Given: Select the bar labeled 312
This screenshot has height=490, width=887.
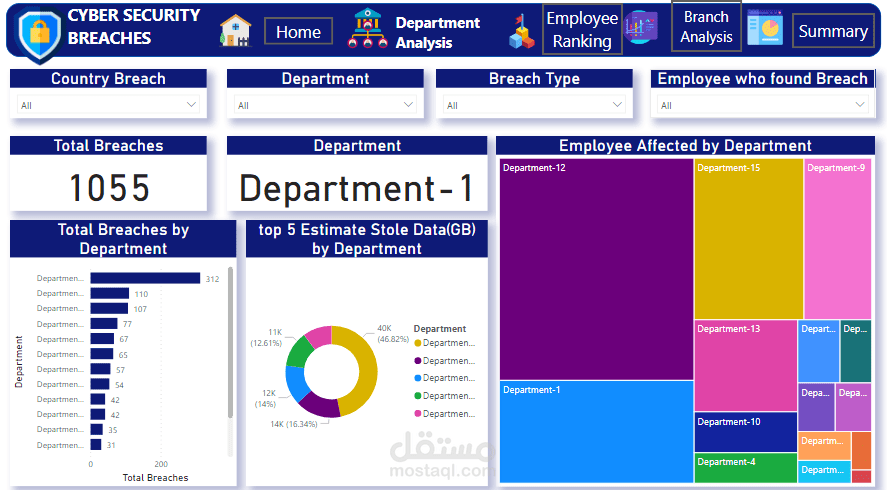Looking at the screenshot, I should click(145, 278).
